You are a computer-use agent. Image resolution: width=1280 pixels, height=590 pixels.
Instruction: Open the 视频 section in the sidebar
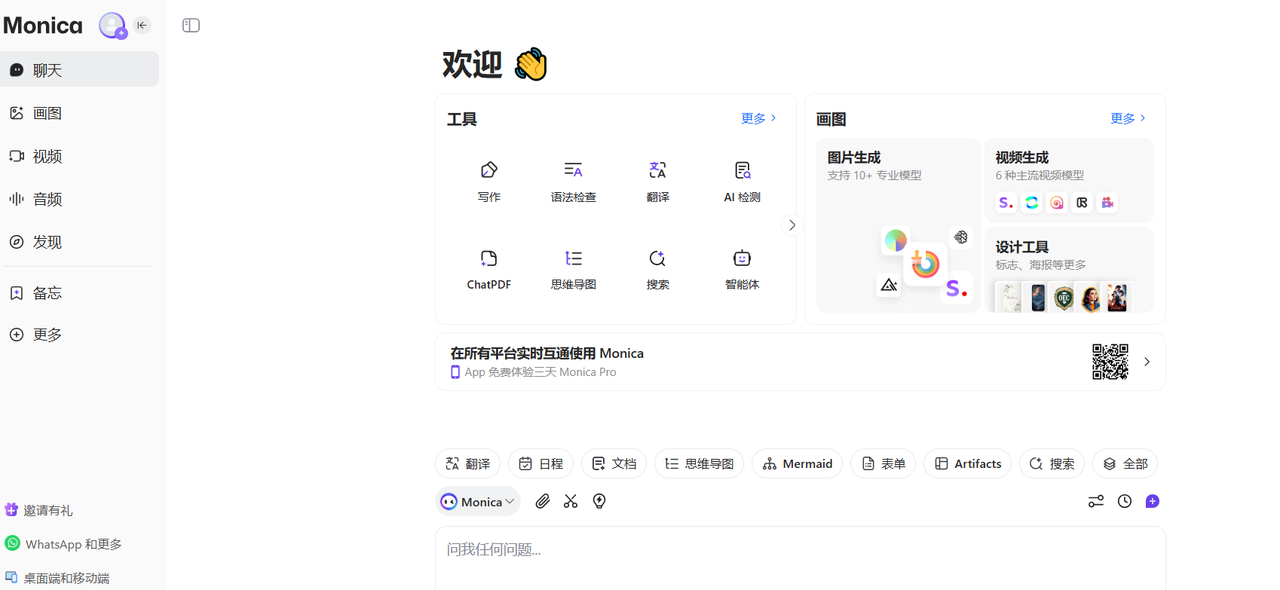[79, 156]
